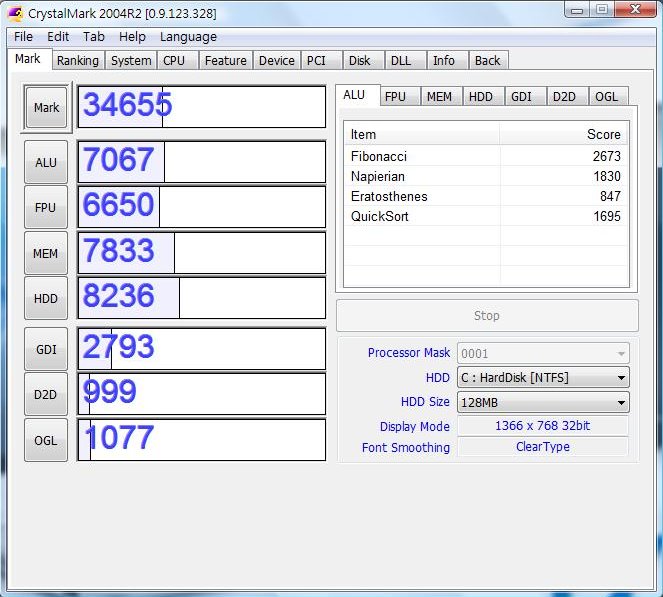663x597 pixels.
Task: Run the FPU benchmark button
Action: point(46,207)
